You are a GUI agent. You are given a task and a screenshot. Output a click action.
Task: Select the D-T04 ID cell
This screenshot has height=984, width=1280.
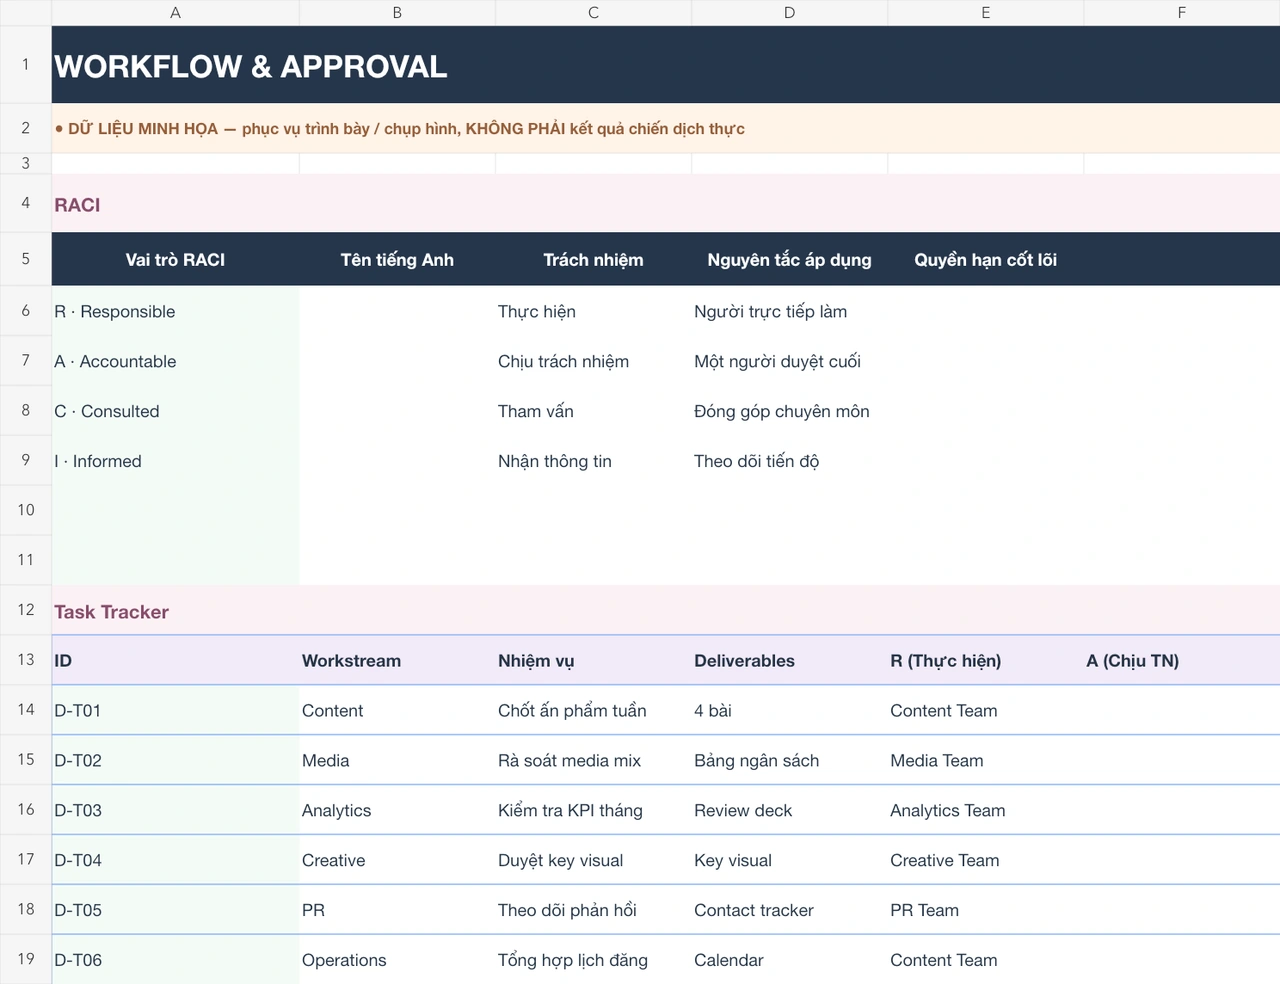175,860
